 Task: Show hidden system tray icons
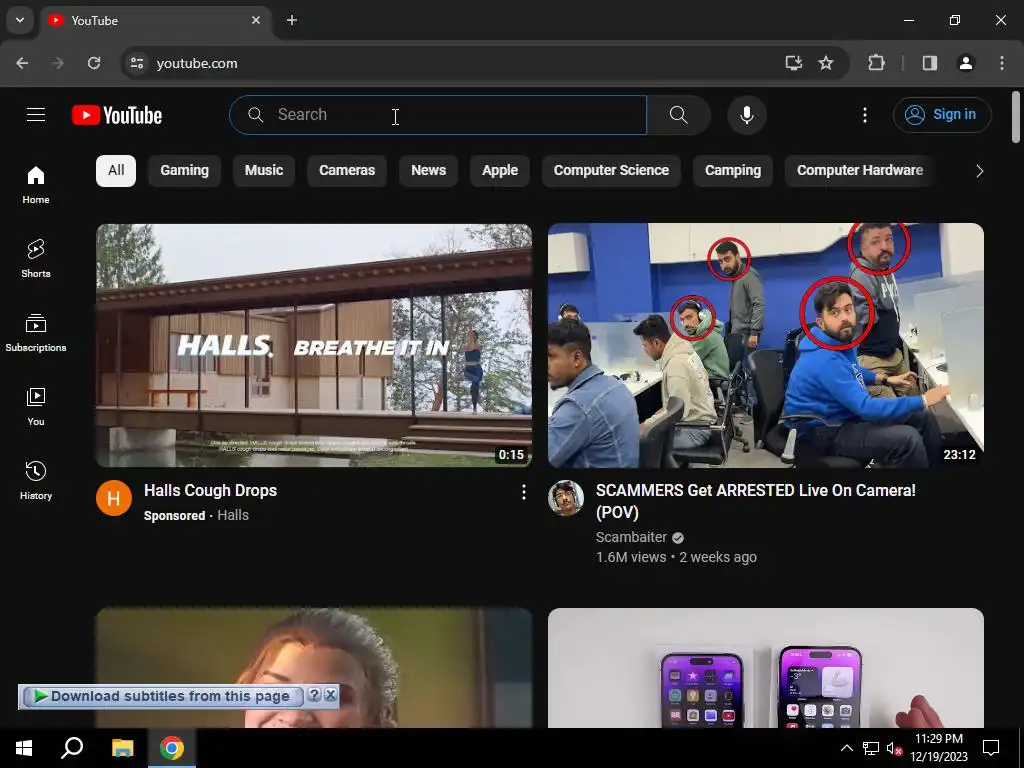point(846,748)
